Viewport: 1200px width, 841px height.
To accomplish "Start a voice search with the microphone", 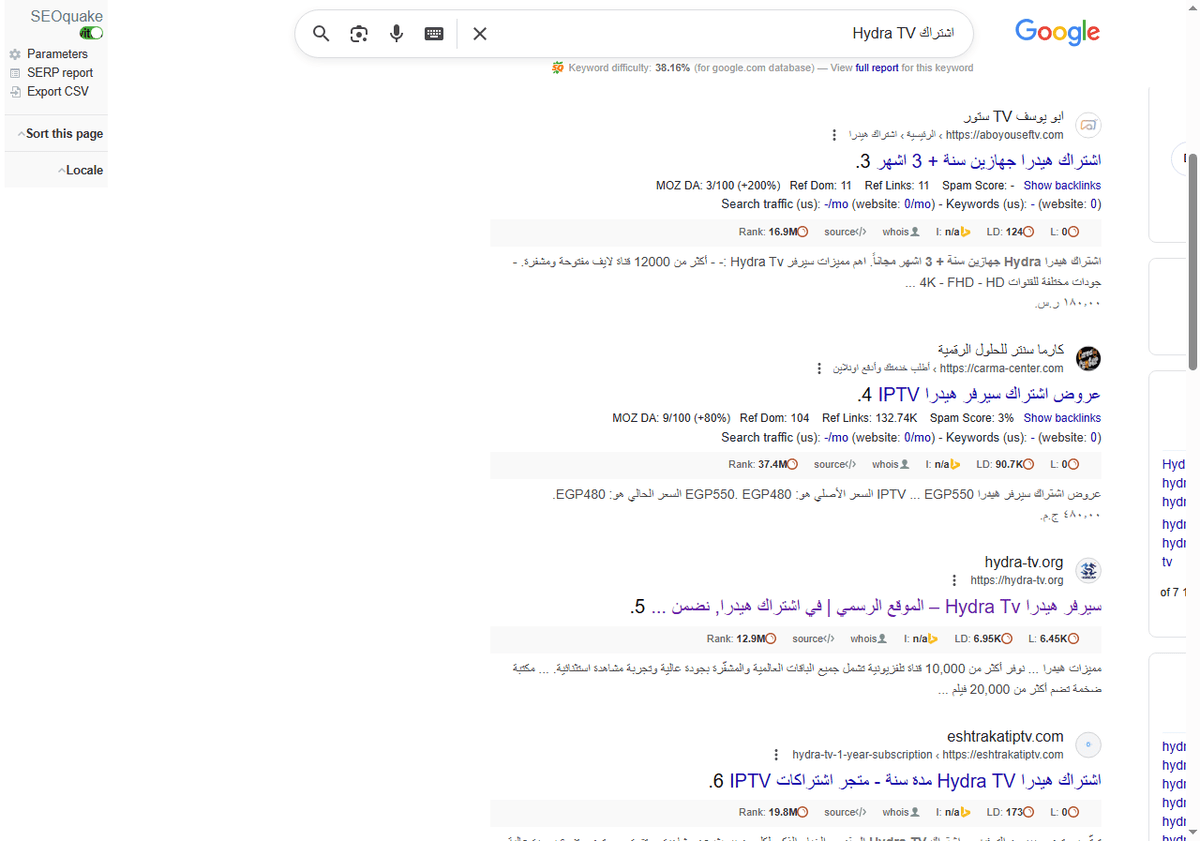I will [396, 33].
